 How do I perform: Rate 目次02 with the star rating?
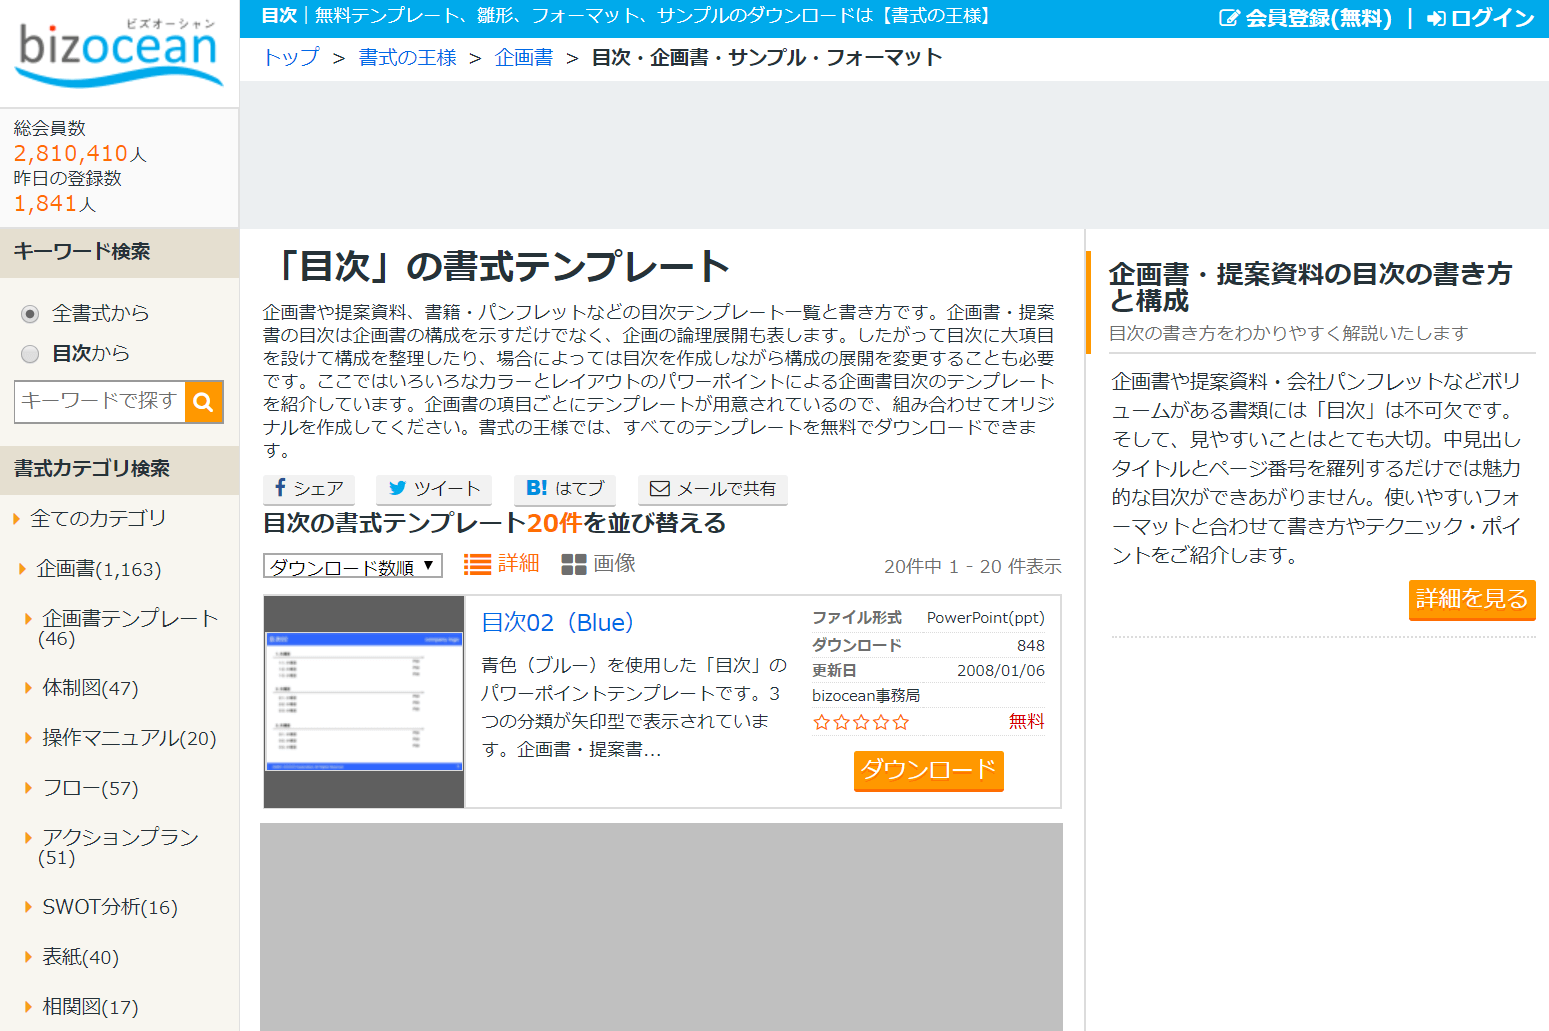click(861, 722)
